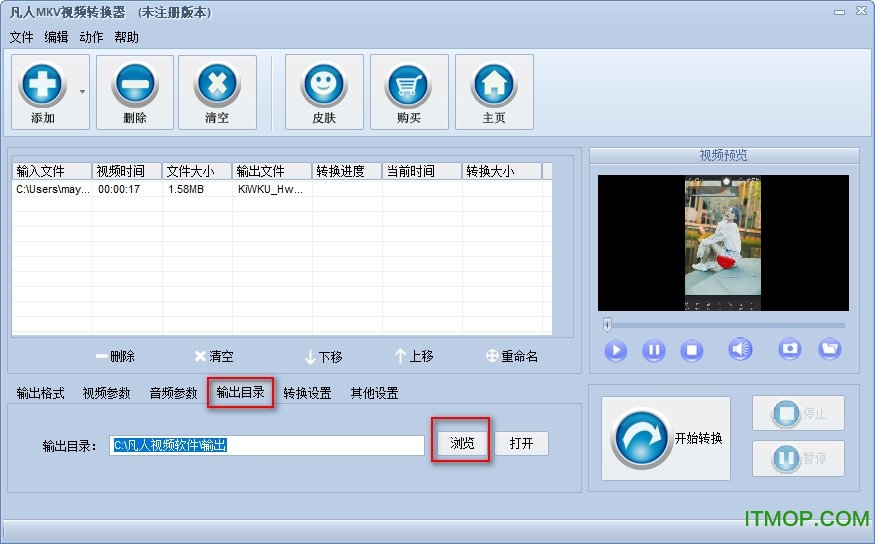Click 删除 below the file list
Image resolution: width=875 pixels, height=544 pixels.
(x=116, y=357)
